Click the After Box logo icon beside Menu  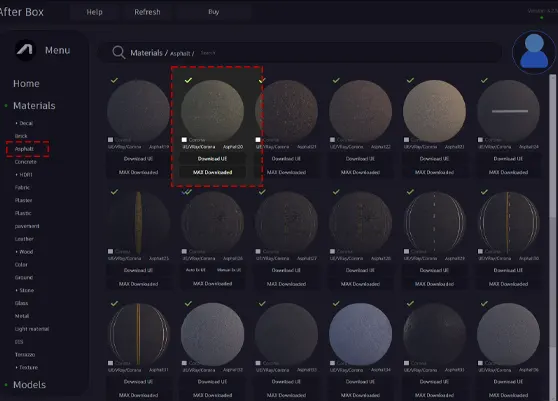coord(25,50)
